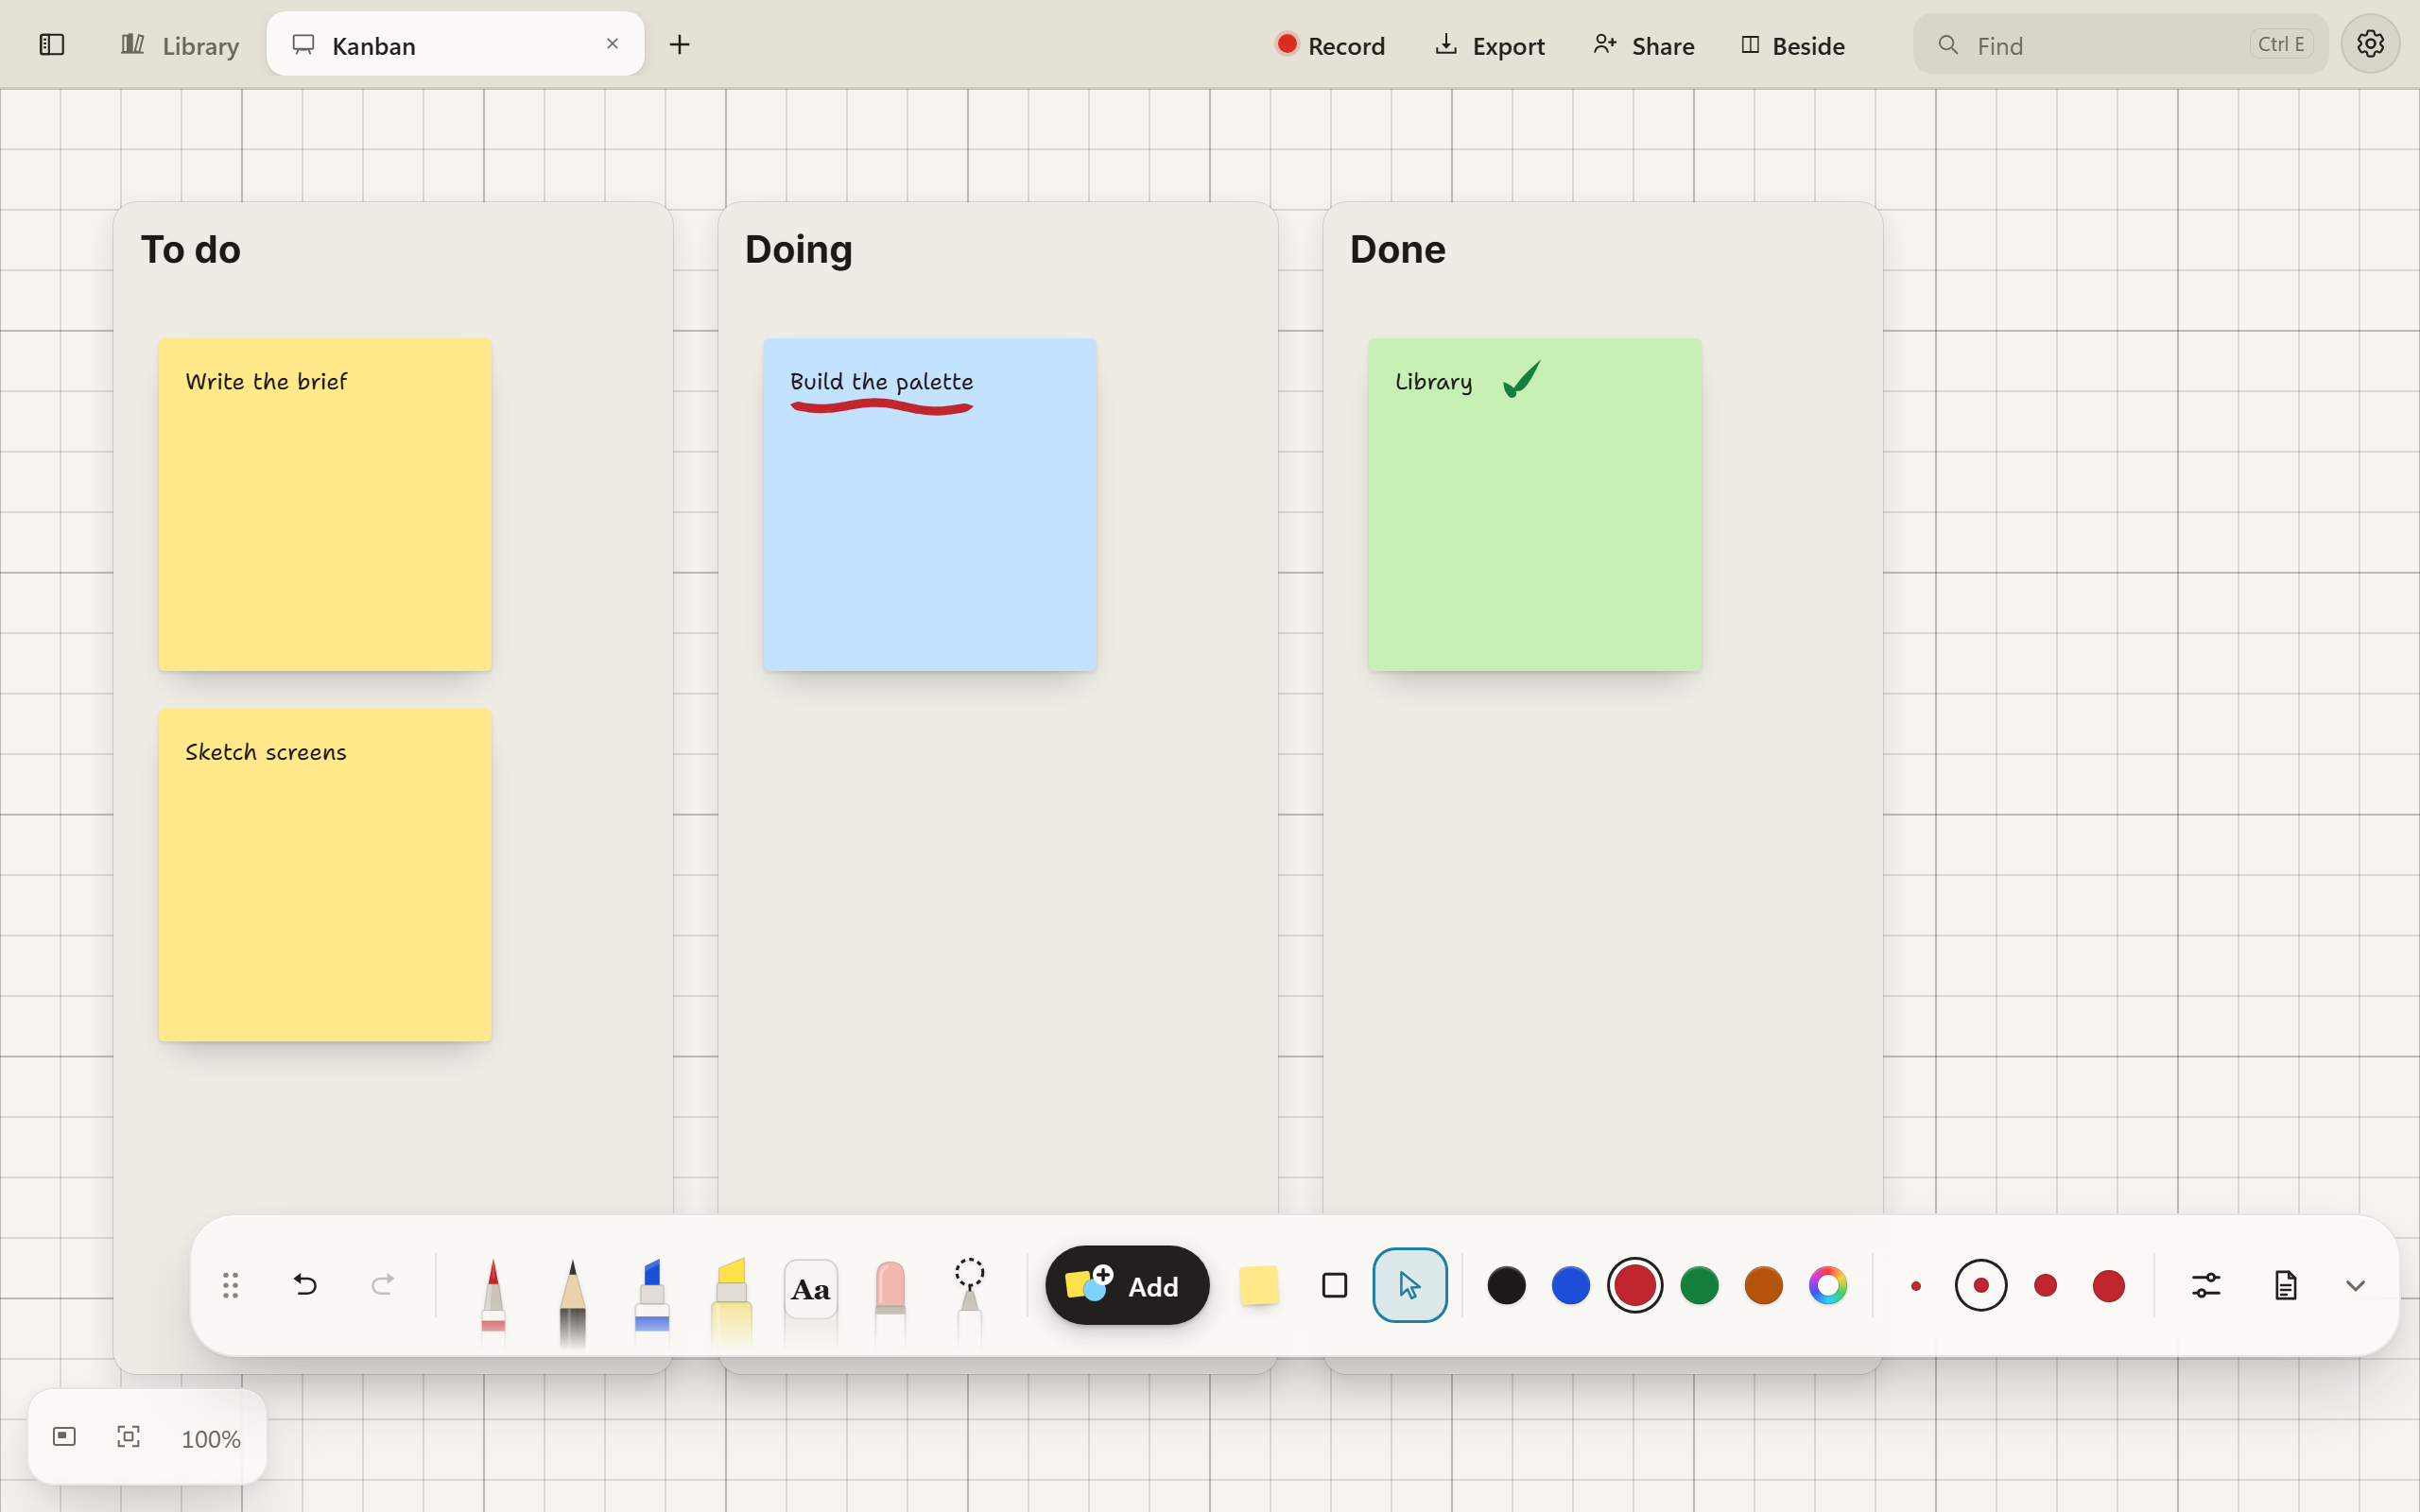Viewport: 2420px width, 1512px height.
Task: Pick the yellow sticky note tool
Action: [x=1259, y=1285]
